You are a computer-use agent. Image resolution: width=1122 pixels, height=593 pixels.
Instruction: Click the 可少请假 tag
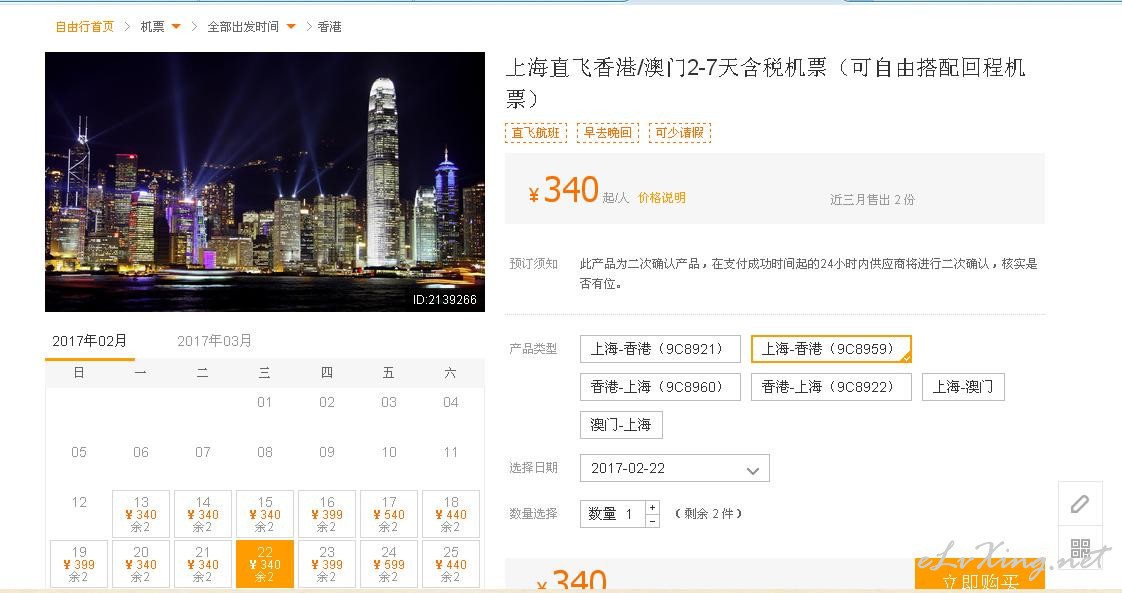click(680, 133)
